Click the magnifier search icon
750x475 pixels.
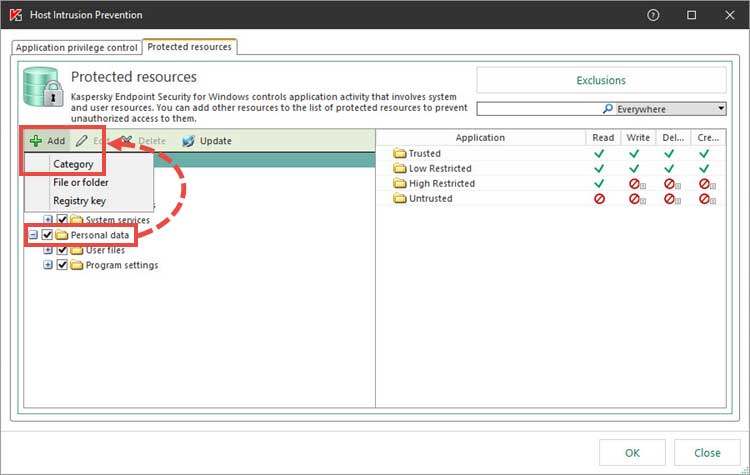click(607, 109)
